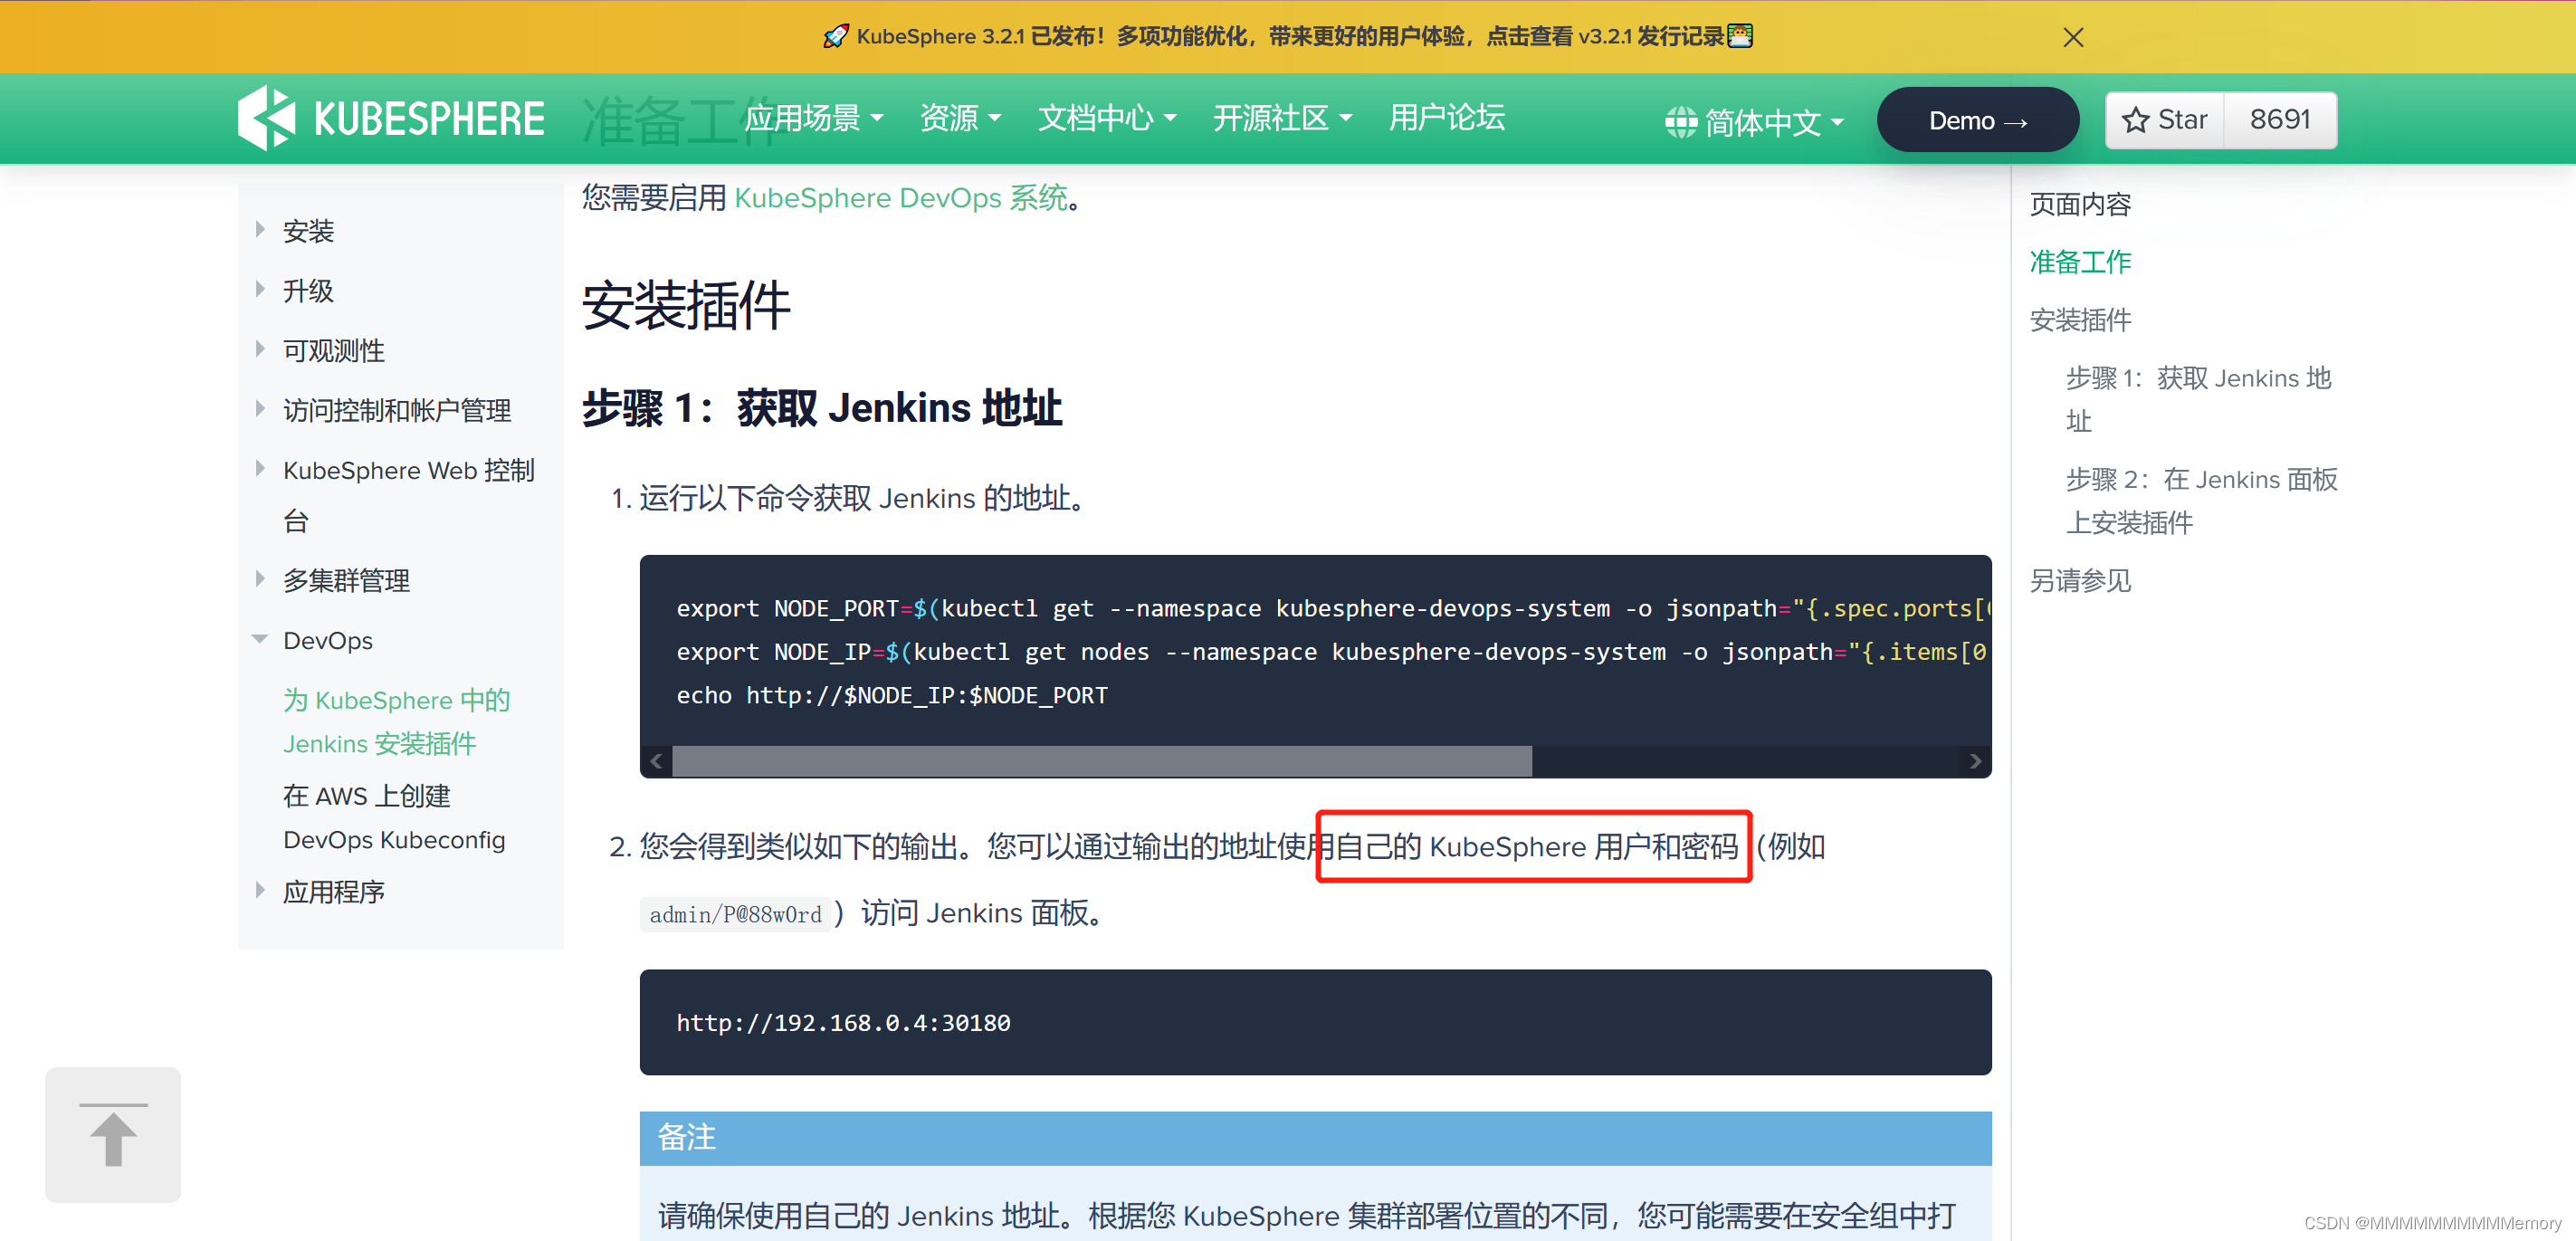Screen dimensions: 2576x1241
Task: Click the rocket emoji in banner
Action: coord(835,37)
